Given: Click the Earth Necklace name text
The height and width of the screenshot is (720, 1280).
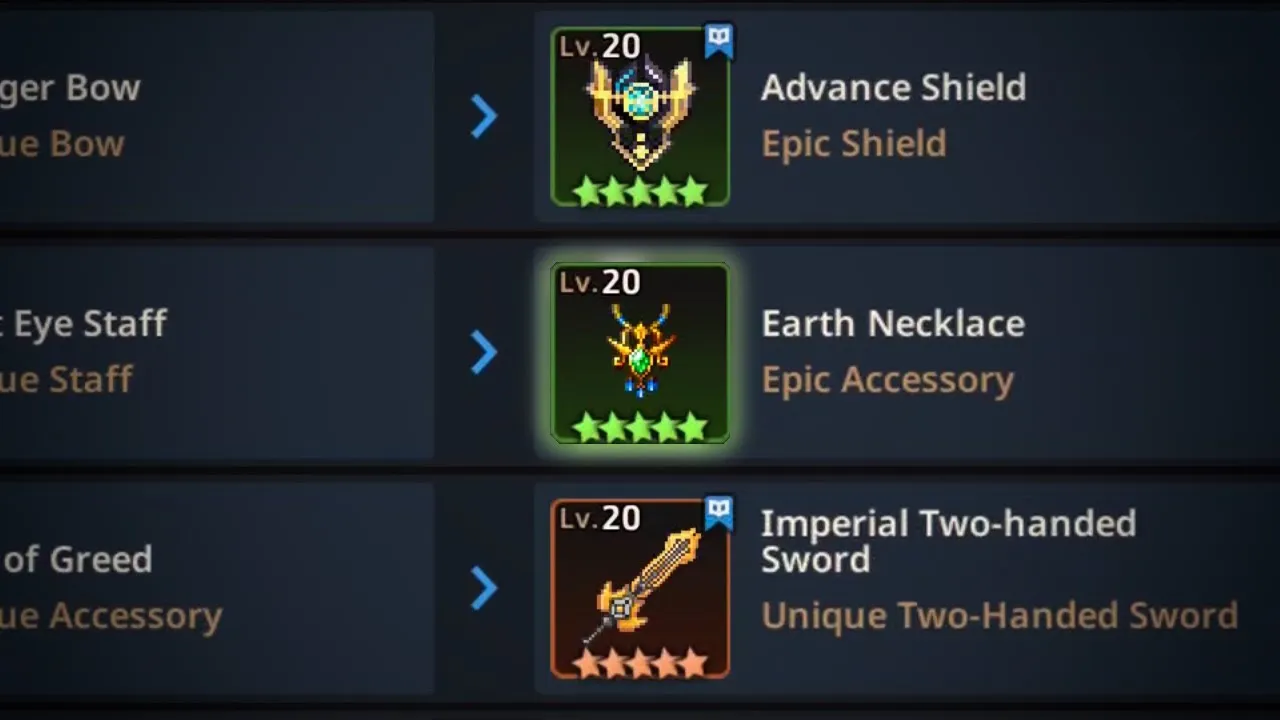Looking at the screenshot, I should point(893,324).
